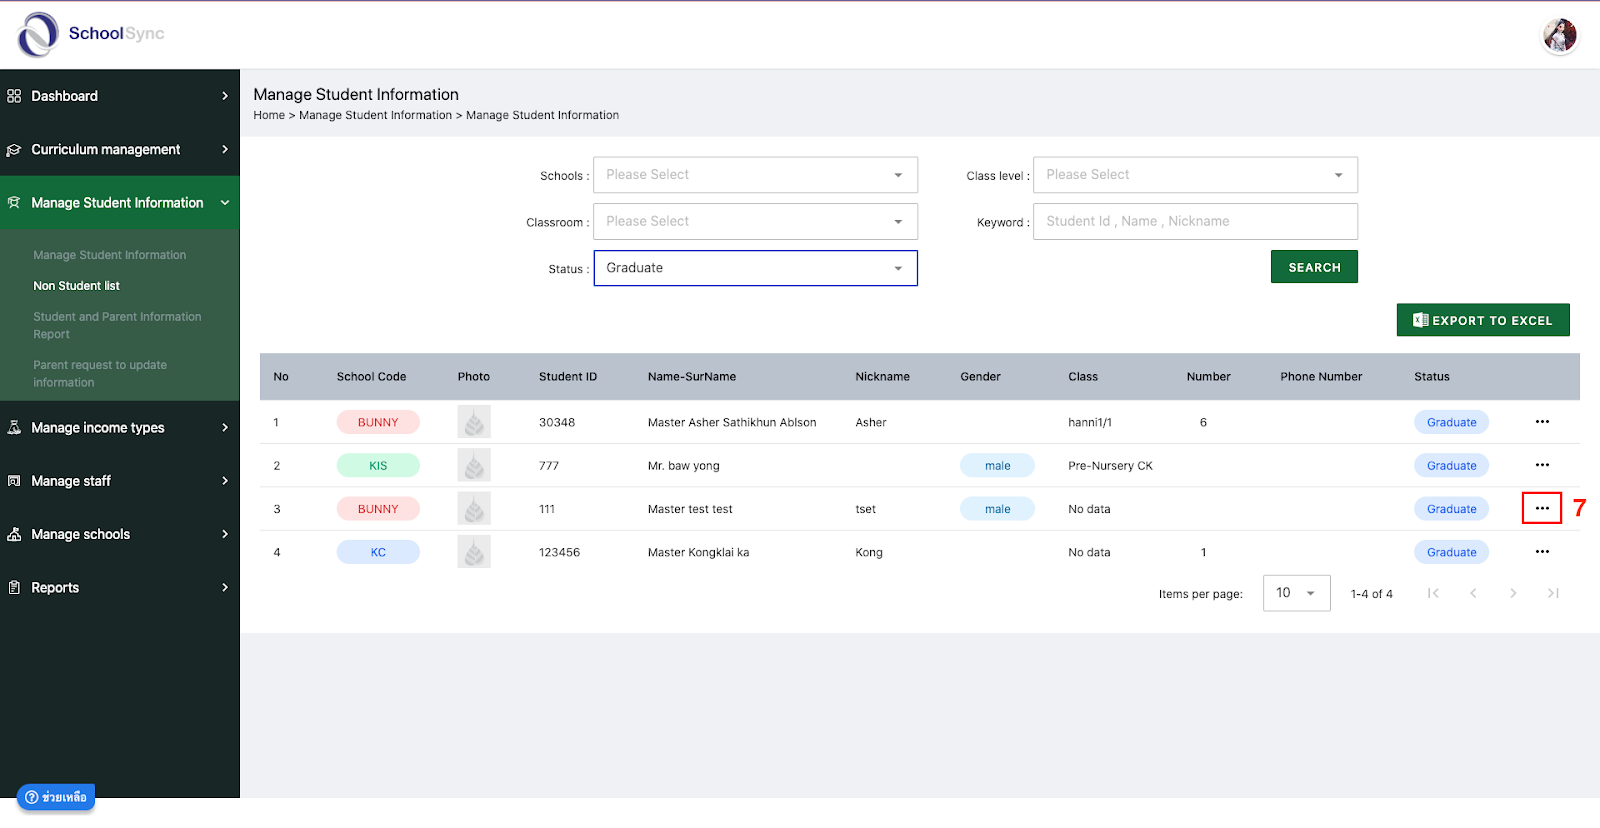
Task: Click the help button at bottom left
Action: pos(56,797)
